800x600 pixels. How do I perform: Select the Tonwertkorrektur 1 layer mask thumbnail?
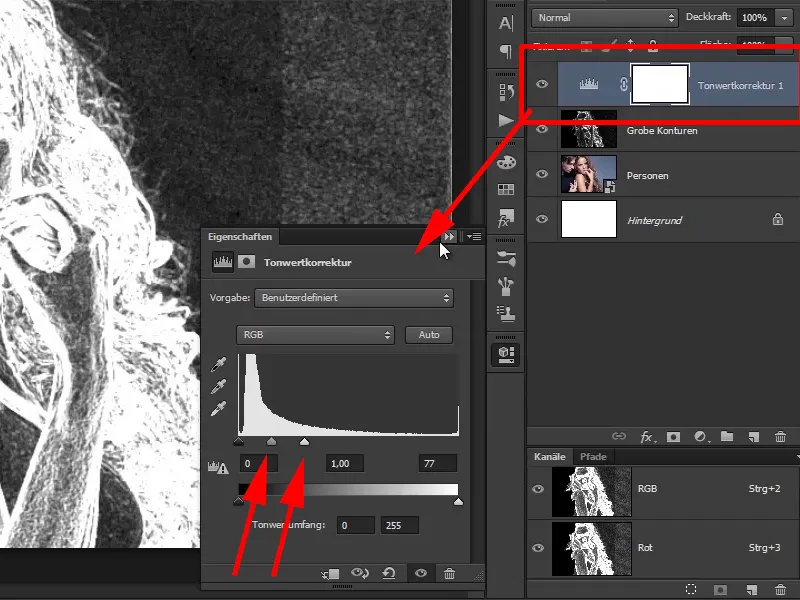click(660, 84)
